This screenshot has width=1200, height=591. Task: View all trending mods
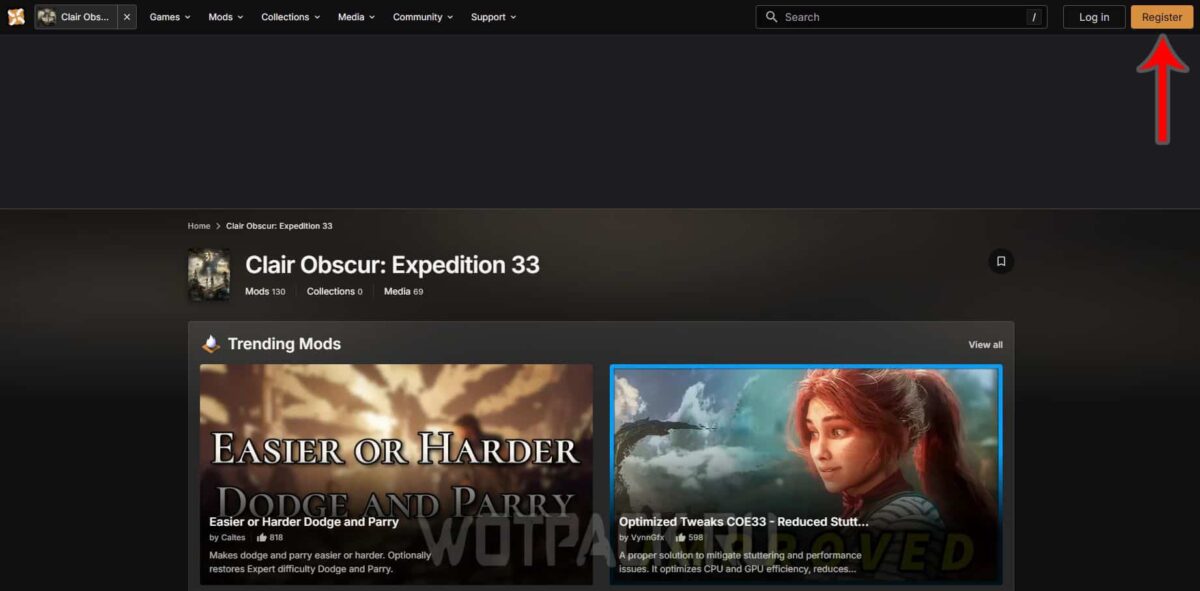pyautogui.click(x=985, y=345)
